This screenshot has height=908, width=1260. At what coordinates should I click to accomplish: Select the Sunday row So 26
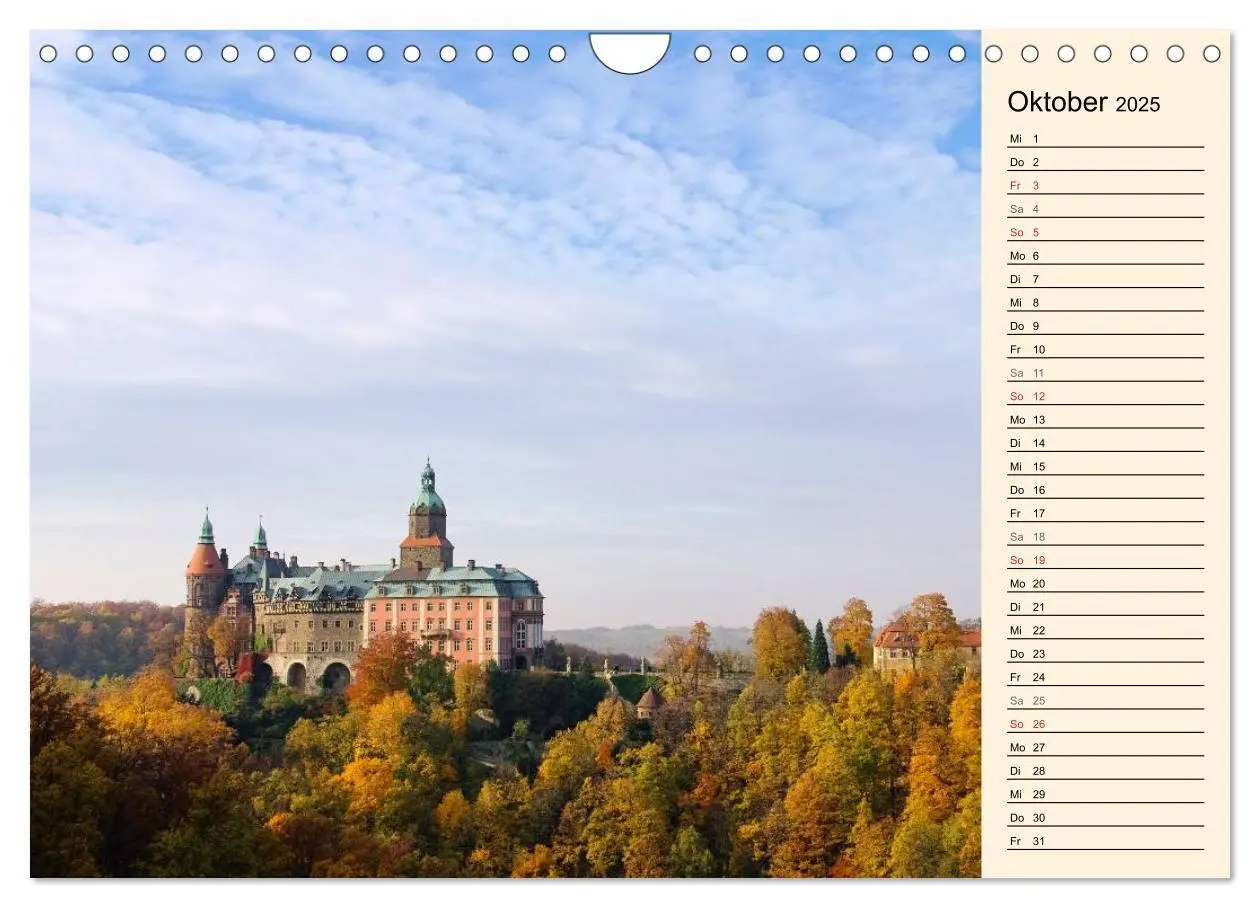tap(1105, 723)
